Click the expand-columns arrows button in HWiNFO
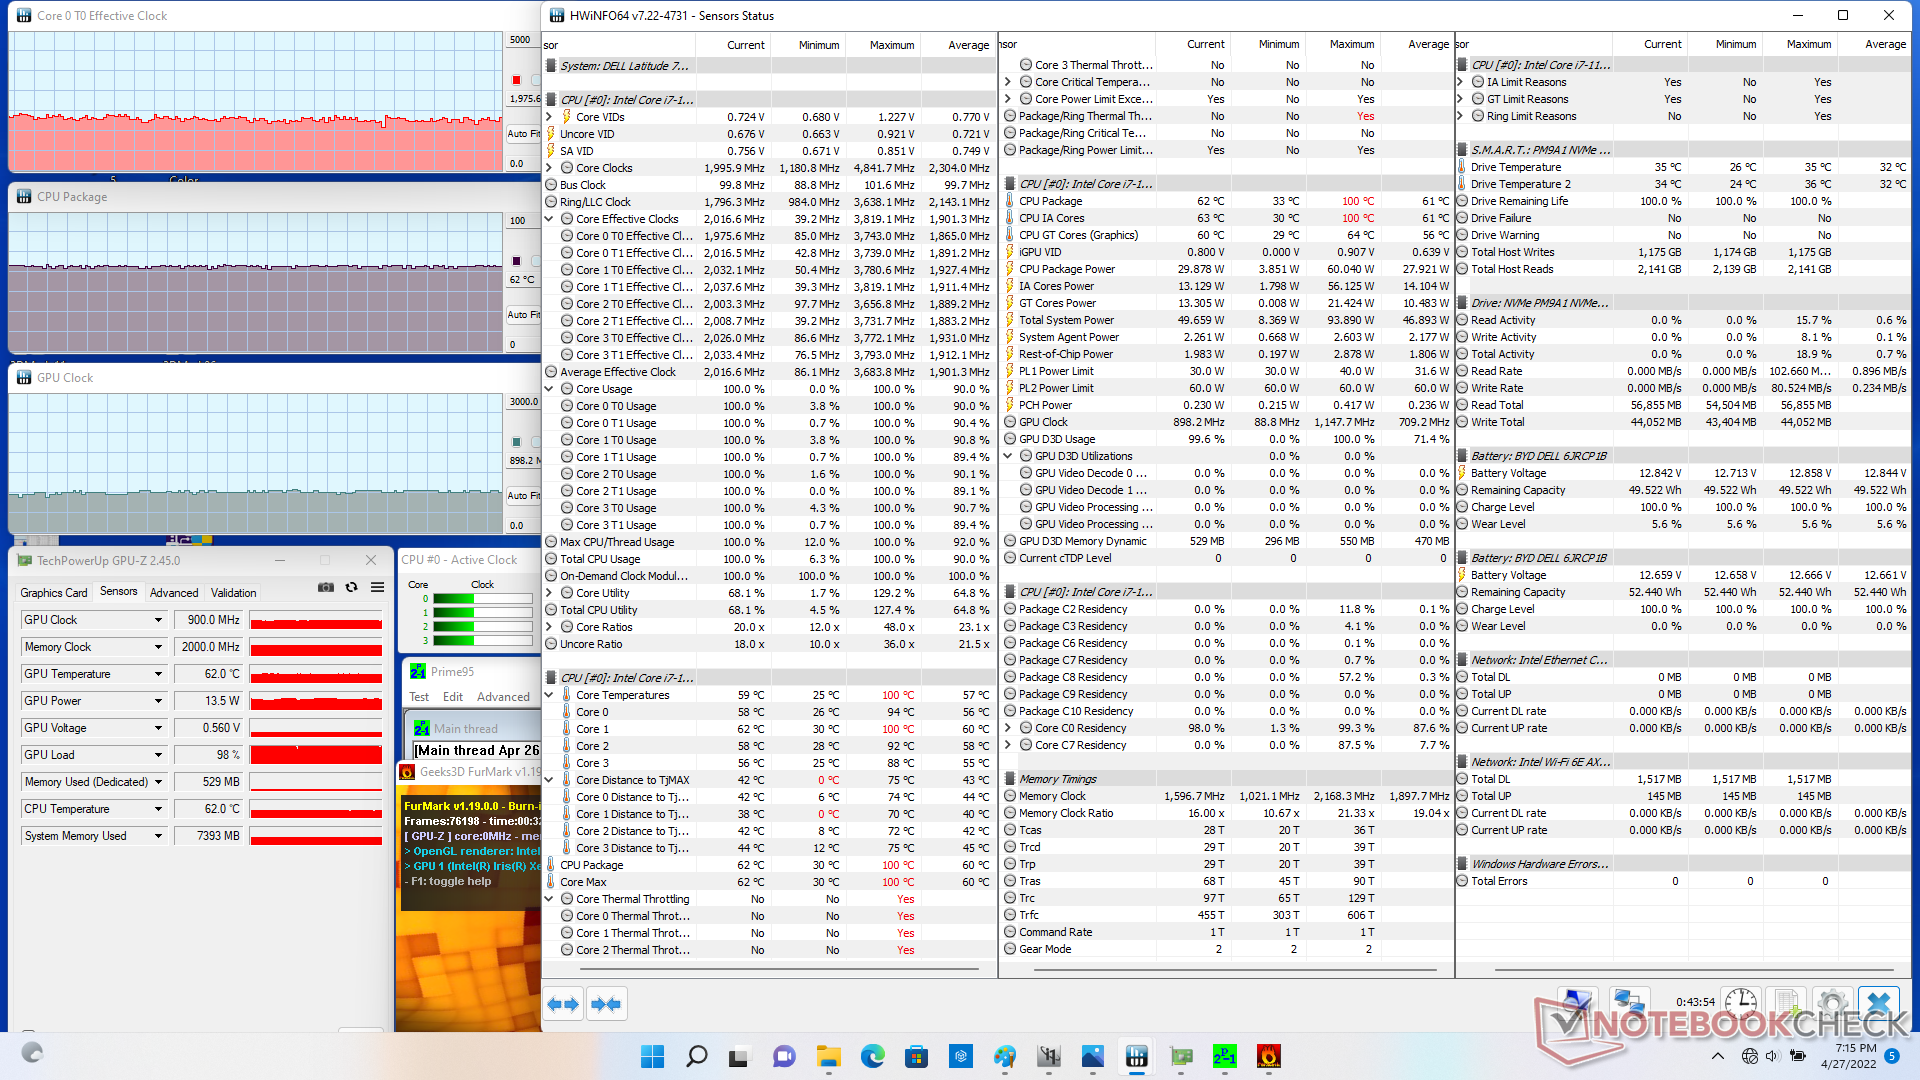This screenshot has height=1080, width=1920. tap(564, 1004)
